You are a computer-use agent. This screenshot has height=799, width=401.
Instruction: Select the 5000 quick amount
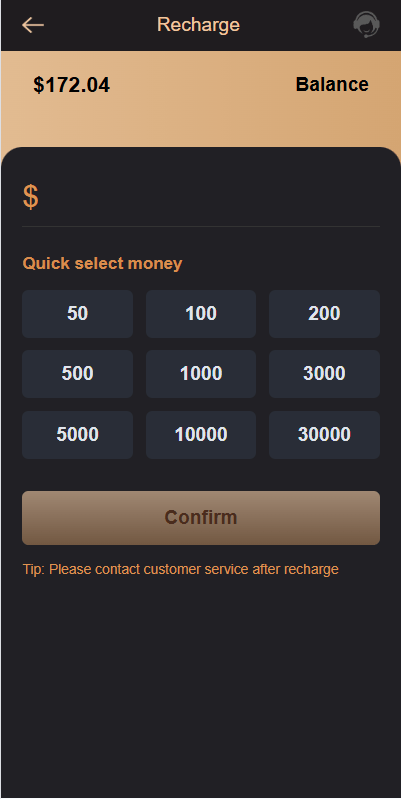[77, 435]
